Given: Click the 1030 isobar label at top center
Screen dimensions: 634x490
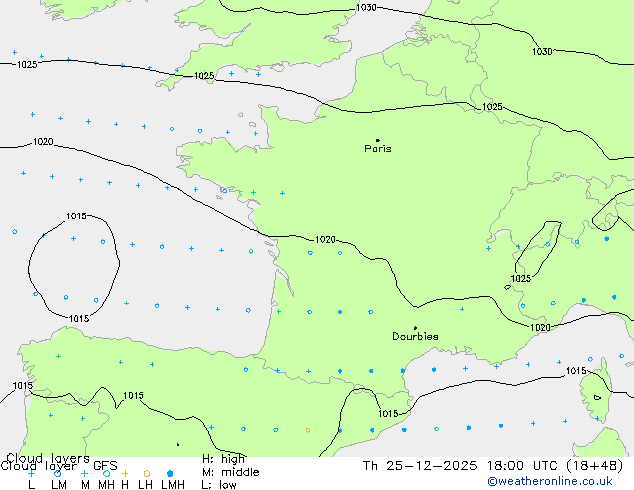Looking at the screenshot, I should [x=366, y=8].
